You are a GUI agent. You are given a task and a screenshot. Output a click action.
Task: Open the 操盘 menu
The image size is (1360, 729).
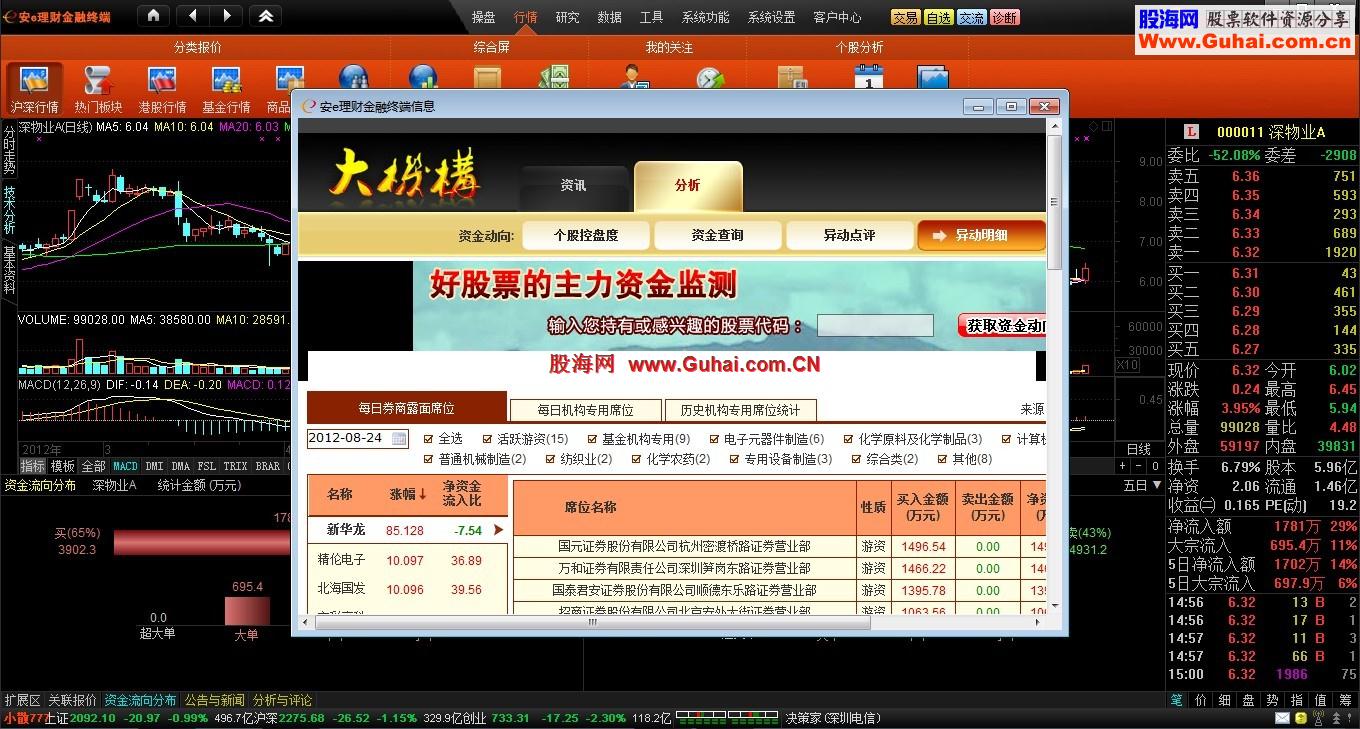coord(483,17)
